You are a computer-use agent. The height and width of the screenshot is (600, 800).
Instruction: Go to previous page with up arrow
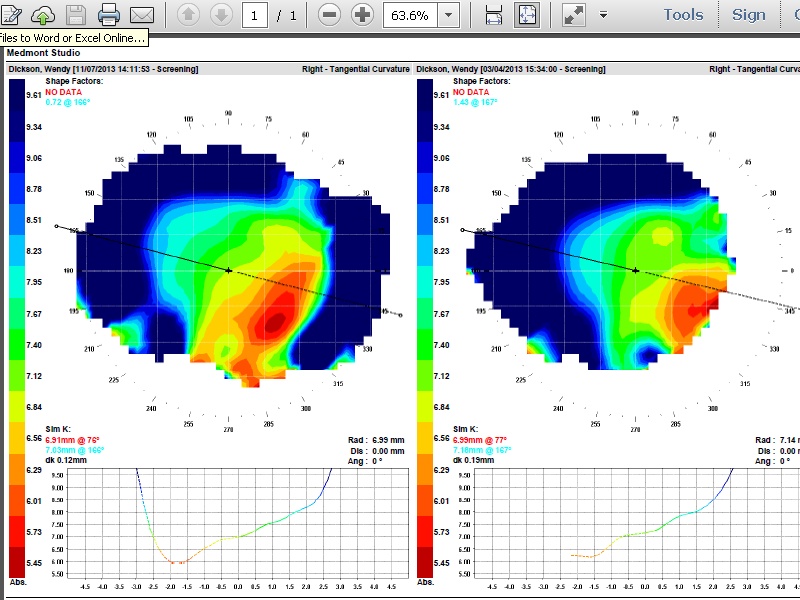pos(189,15)
